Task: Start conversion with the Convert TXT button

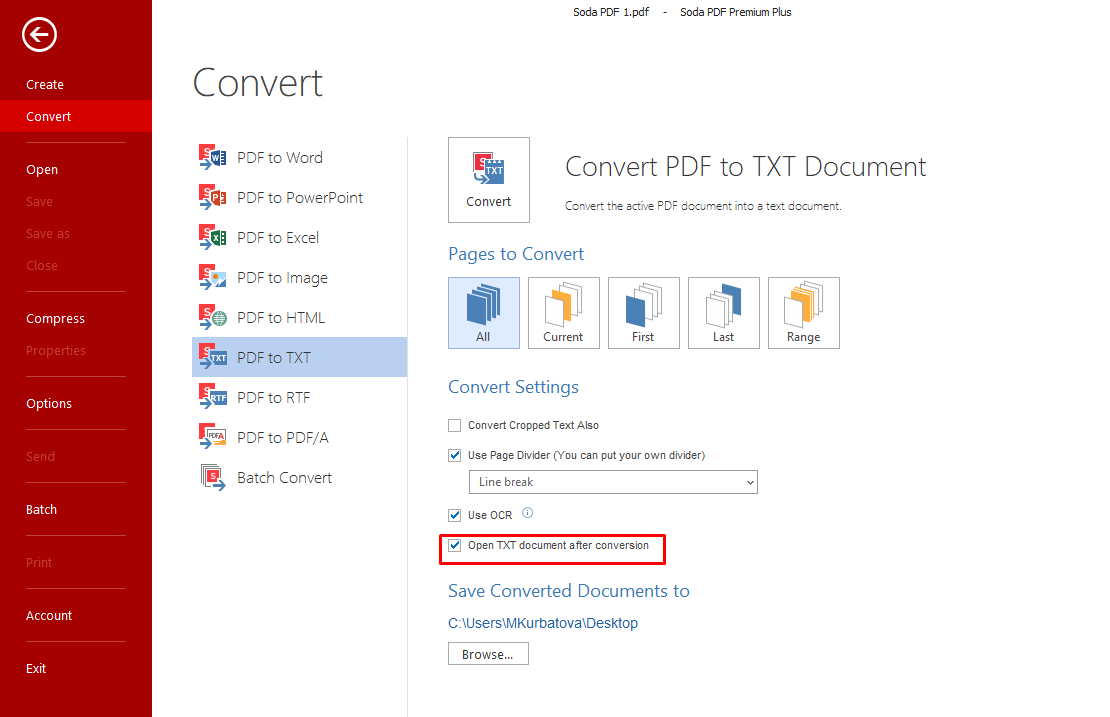Action: [x=488, y=180]
